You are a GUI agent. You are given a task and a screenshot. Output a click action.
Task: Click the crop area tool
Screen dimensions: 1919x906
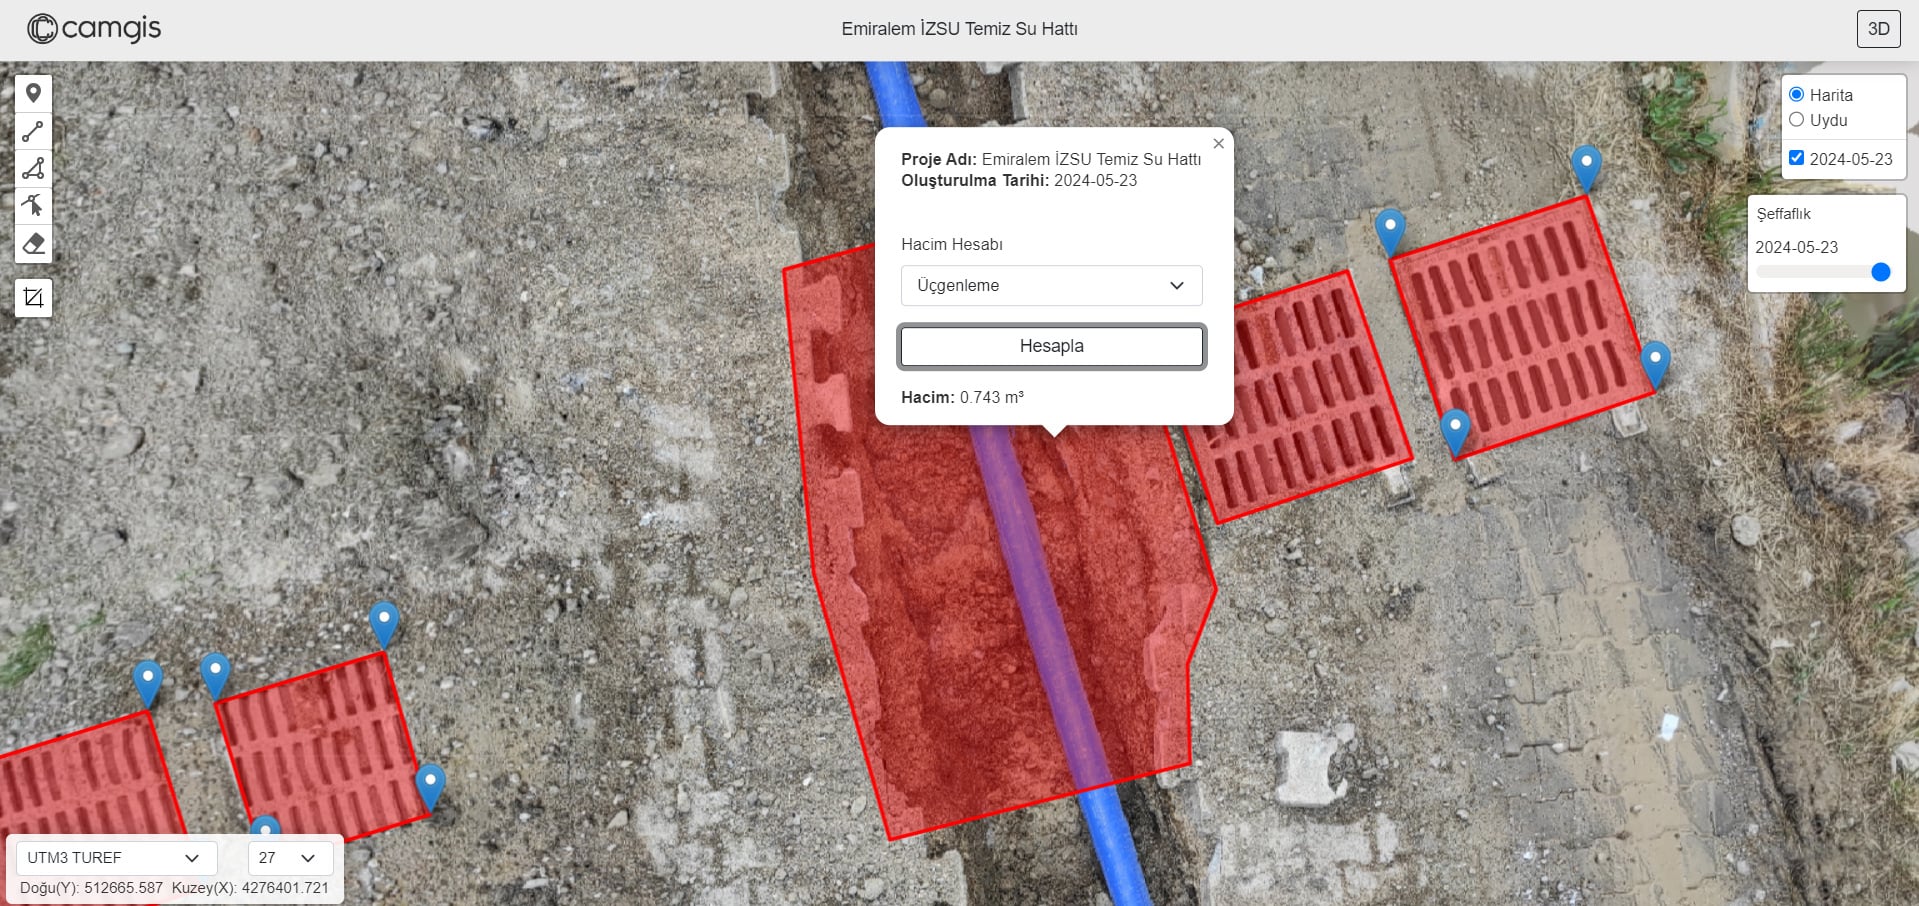[33, 297]
